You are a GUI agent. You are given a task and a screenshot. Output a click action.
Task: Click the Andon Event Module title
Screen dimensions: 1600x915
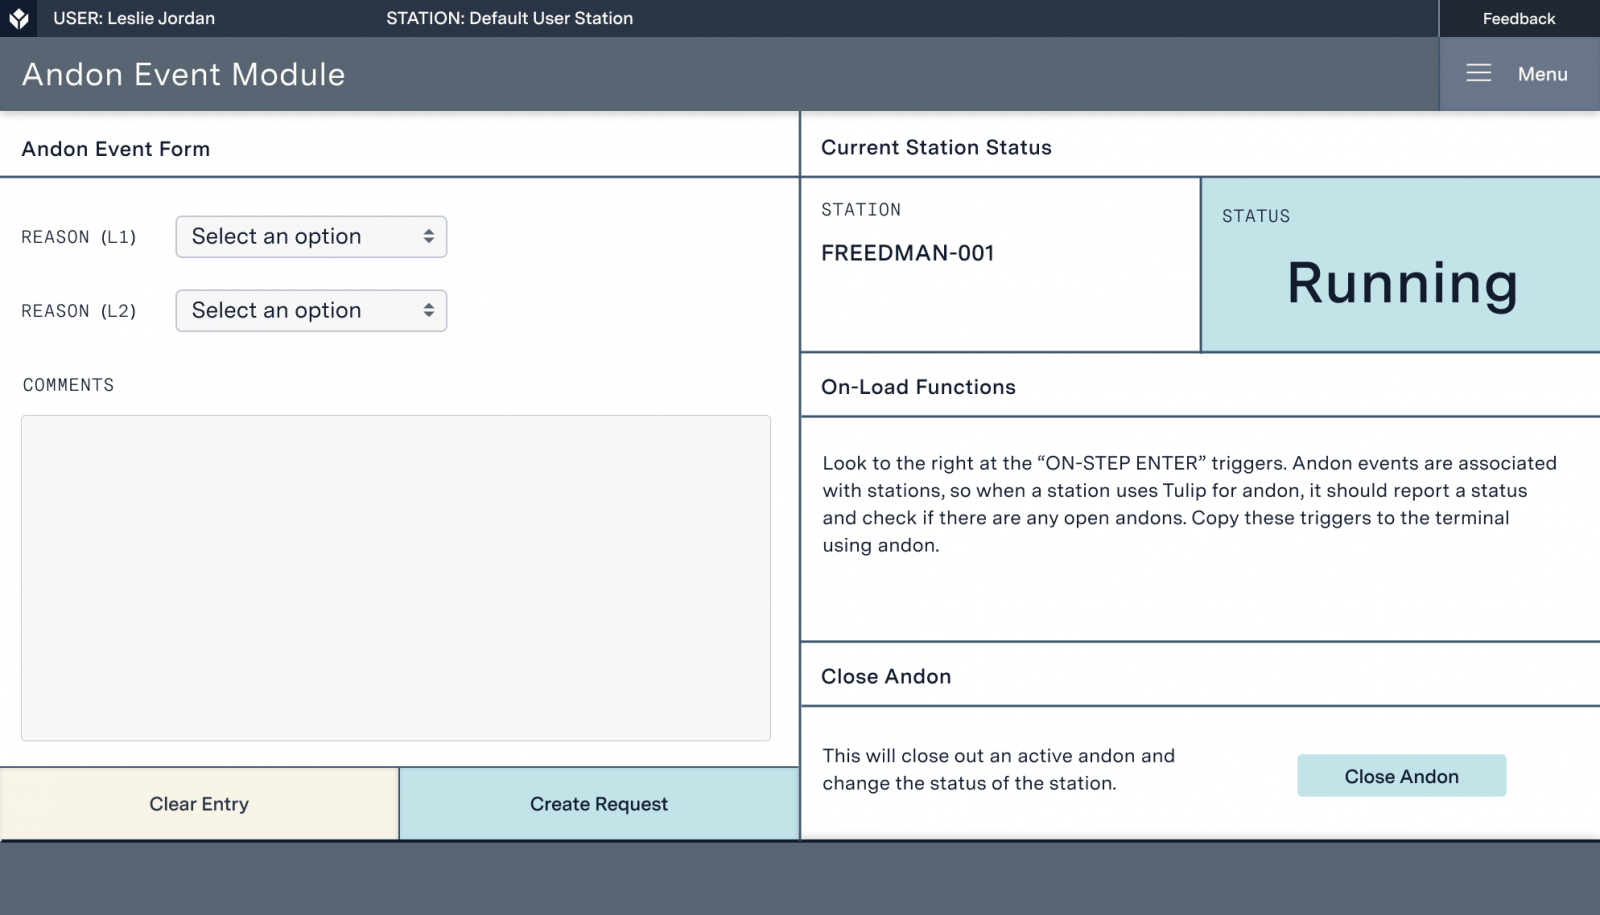coord(184,74)
